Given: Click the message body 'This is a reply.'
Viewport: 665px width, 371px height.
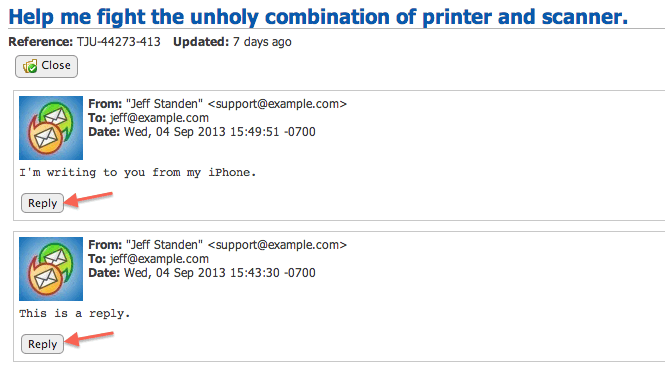Looking at the screenshot, I should [x=75, y=314].
